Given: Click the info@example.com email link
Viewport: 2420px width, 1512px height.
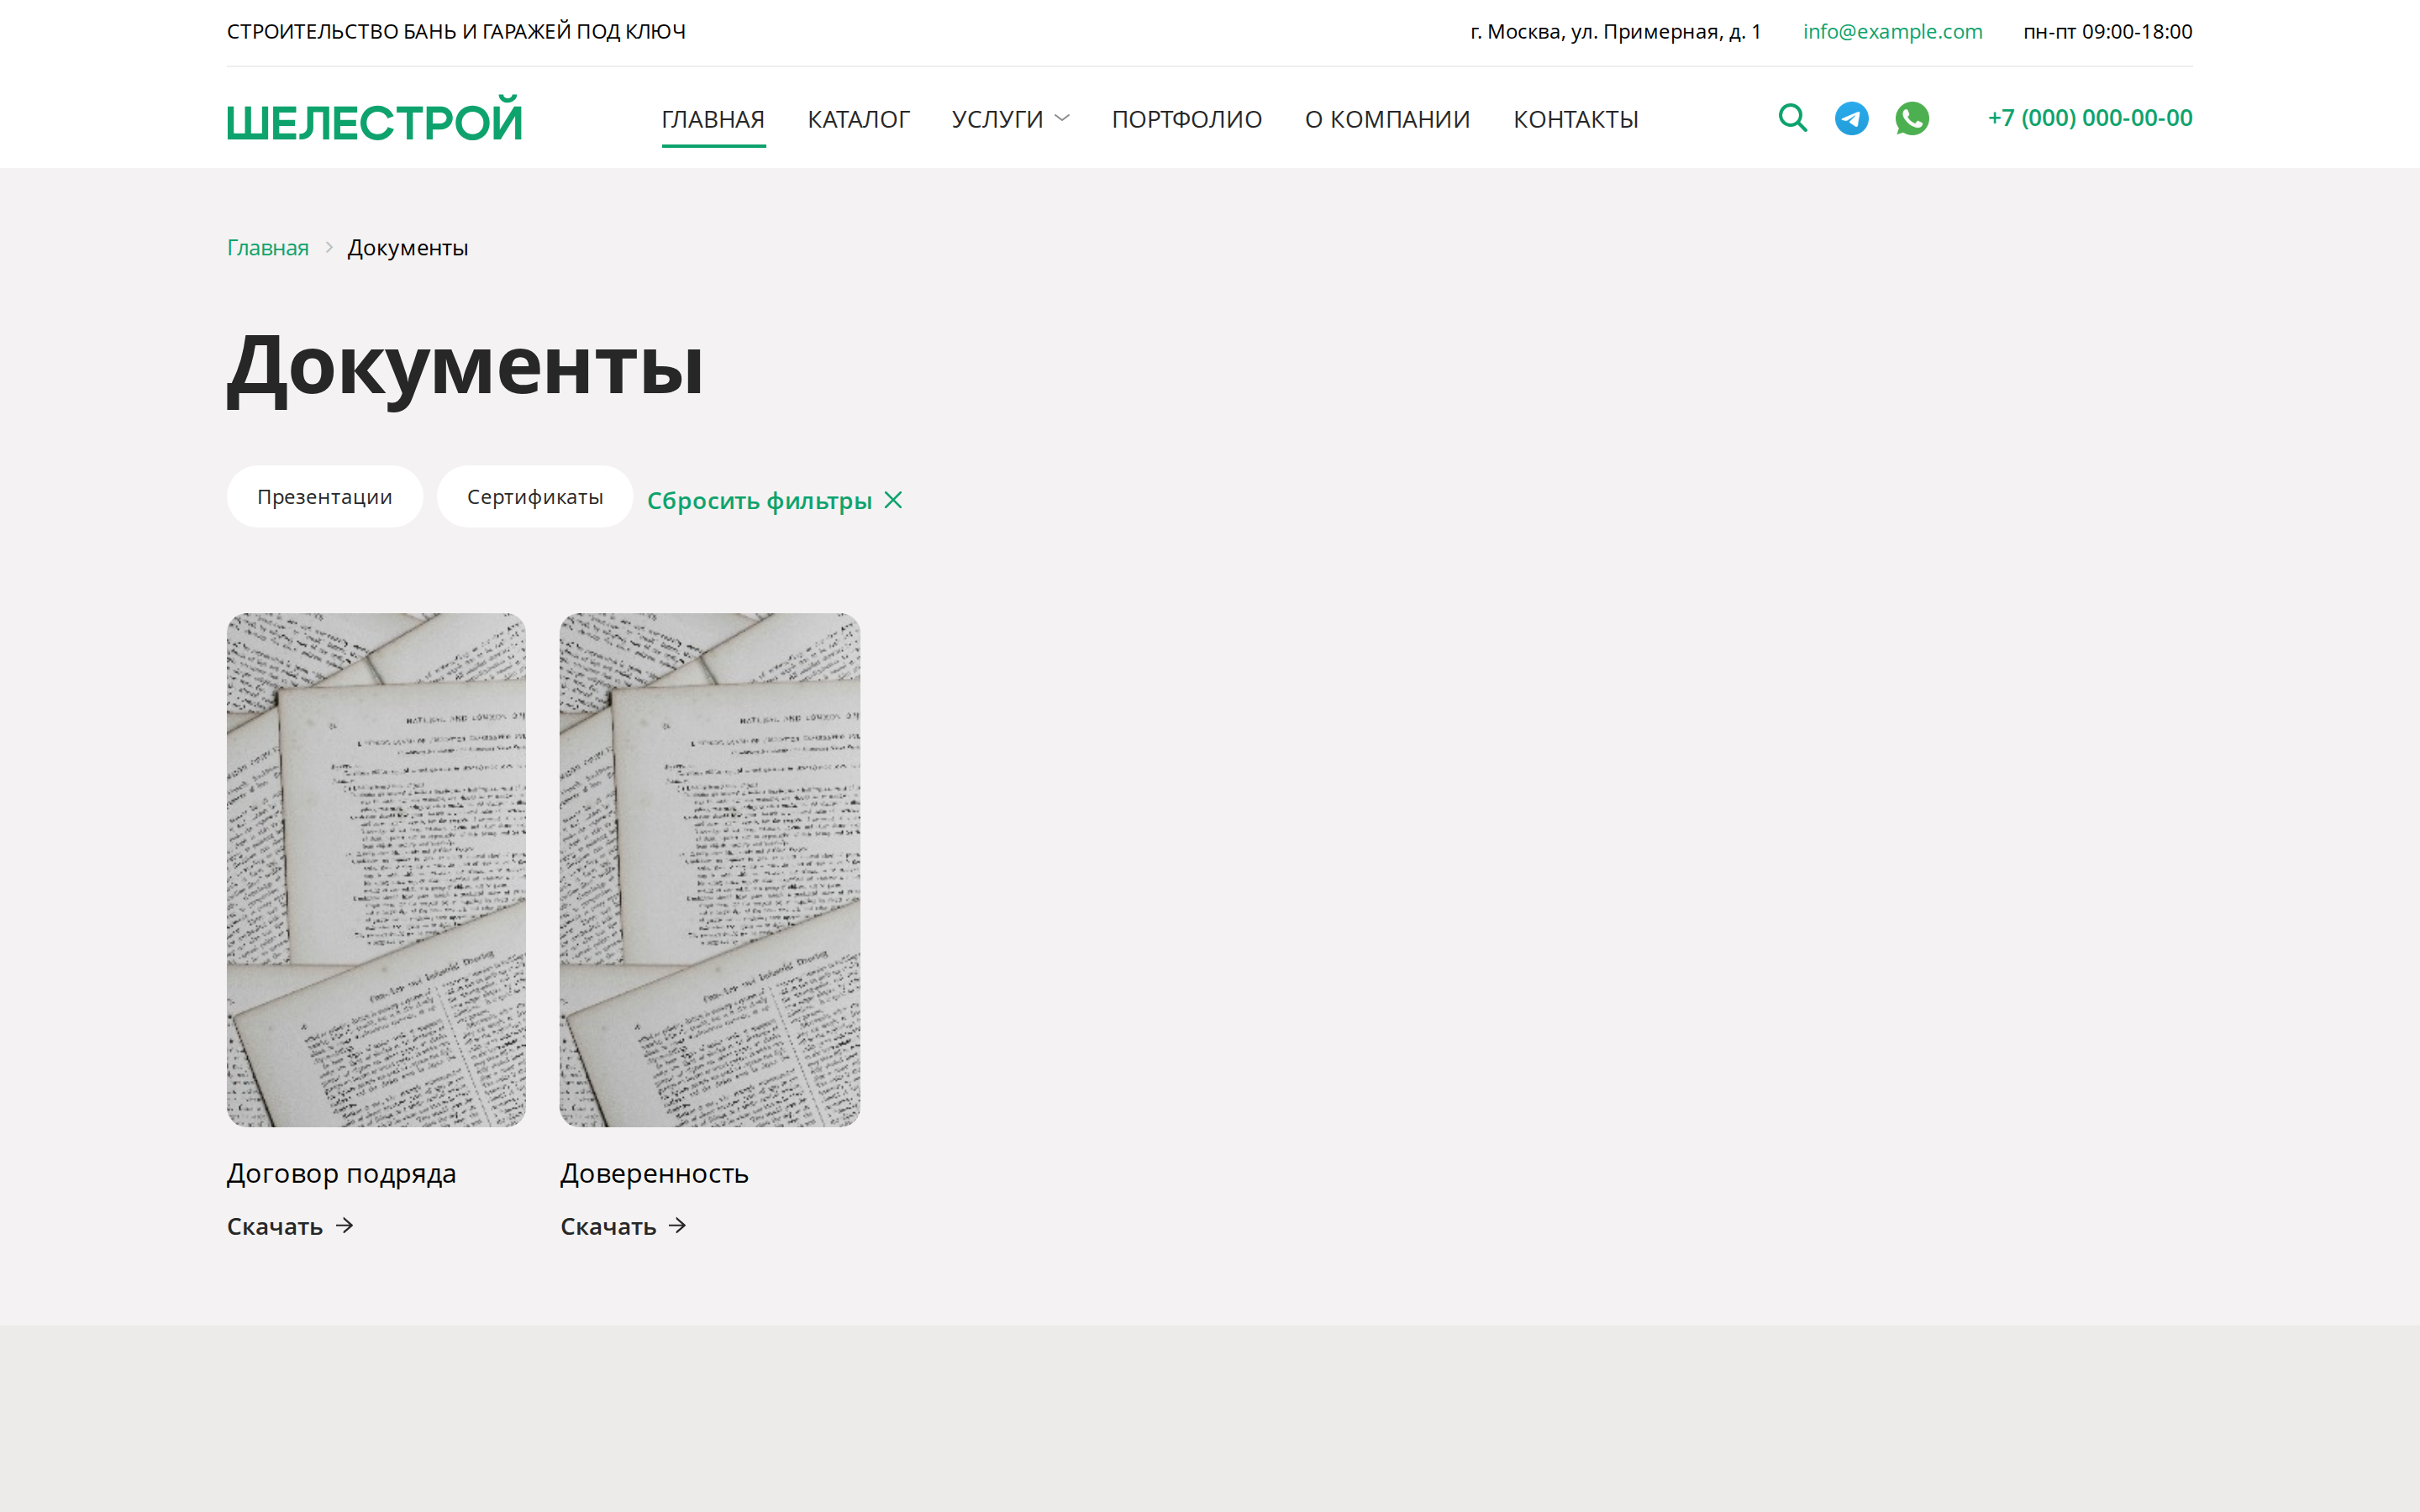Looking at the screenshot, I should click(1892, 31).
